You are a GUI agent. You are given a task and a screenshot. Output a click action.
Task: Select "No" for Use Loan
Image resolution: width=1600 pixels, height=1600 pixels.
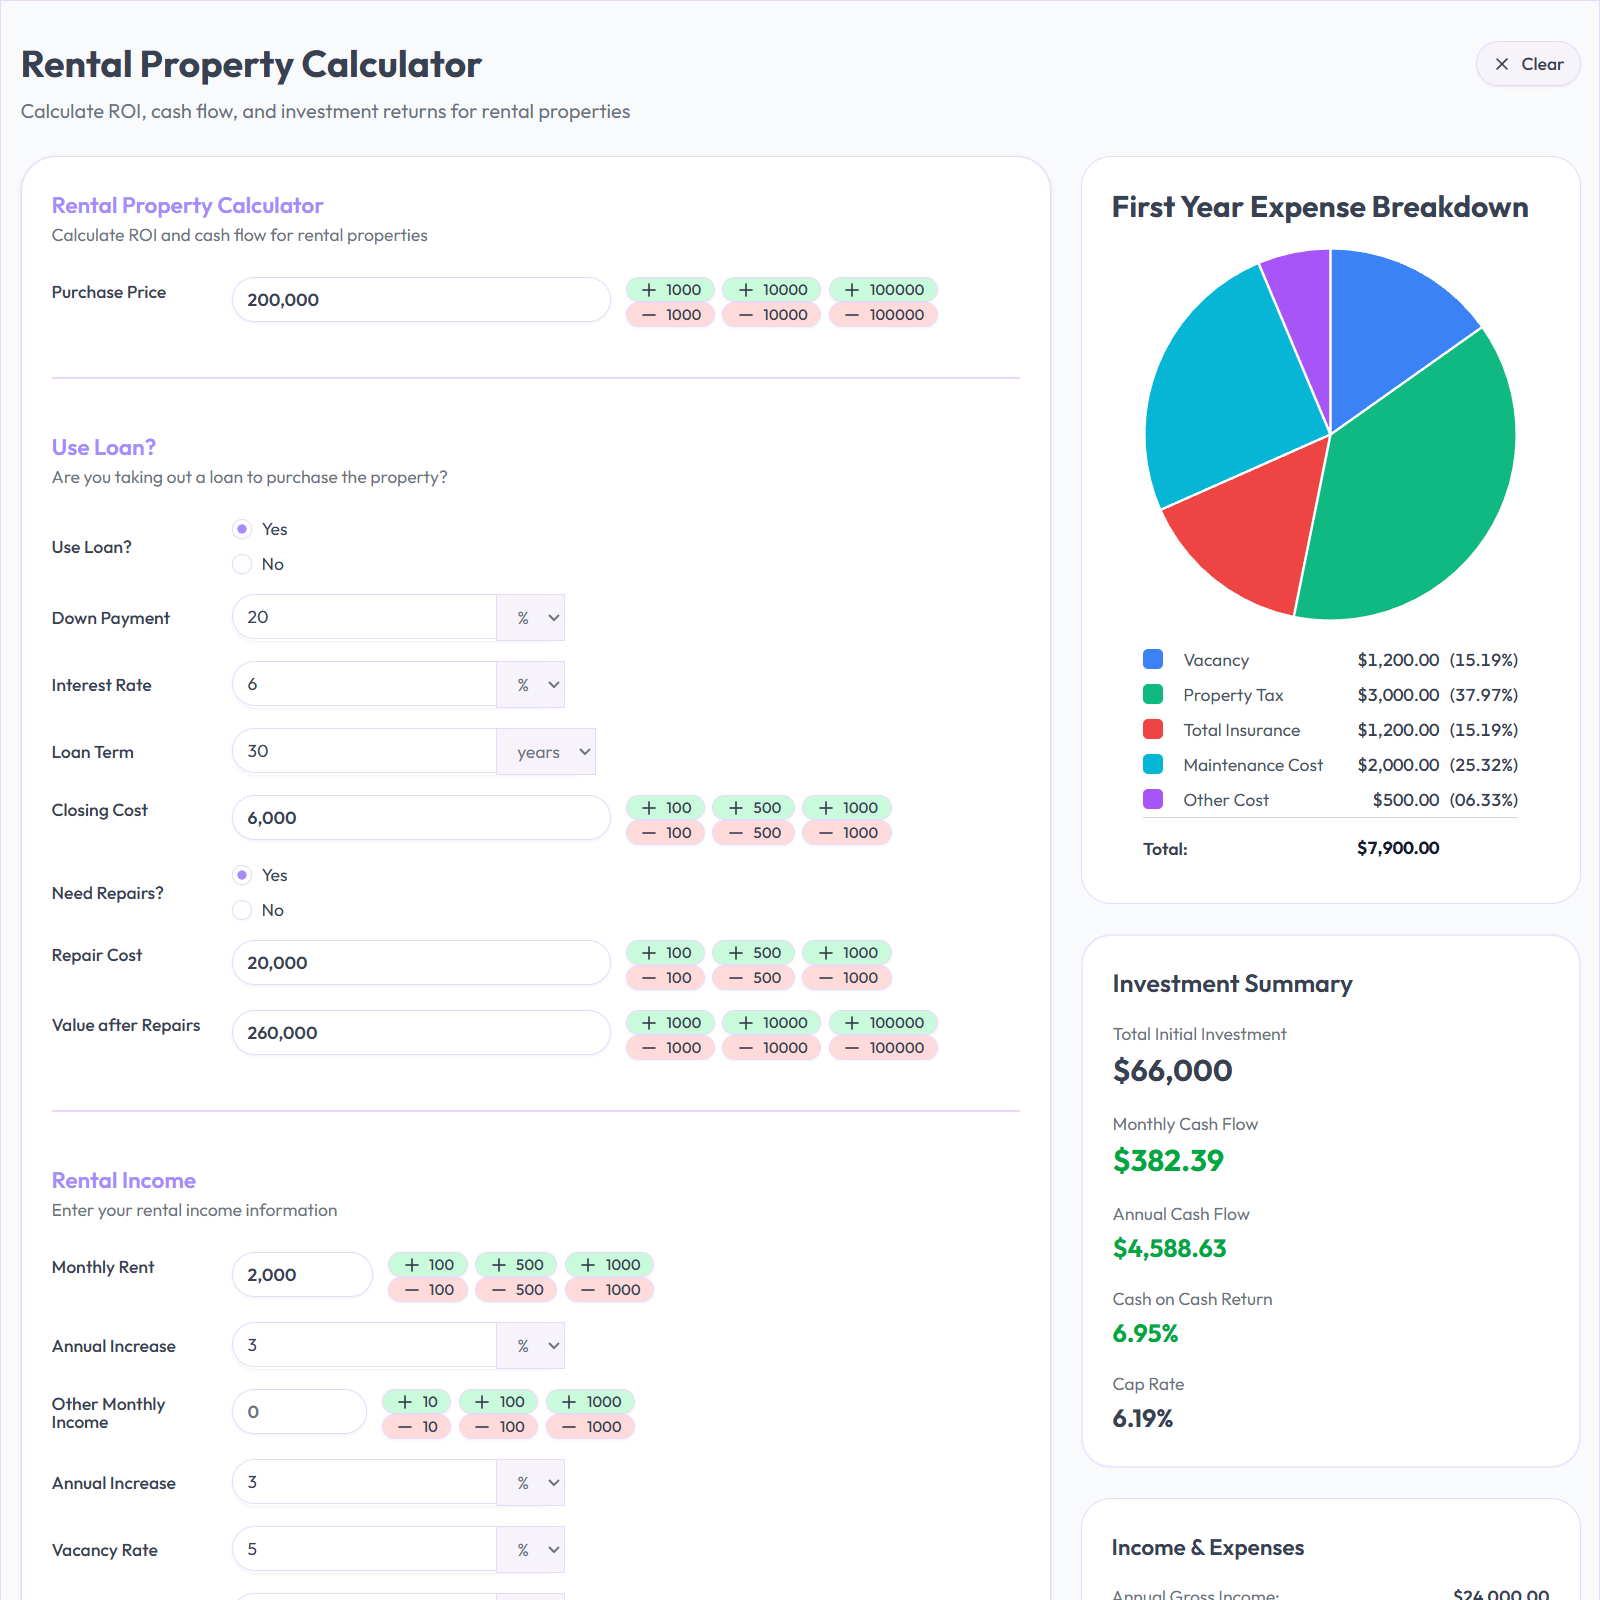[242, 564]
